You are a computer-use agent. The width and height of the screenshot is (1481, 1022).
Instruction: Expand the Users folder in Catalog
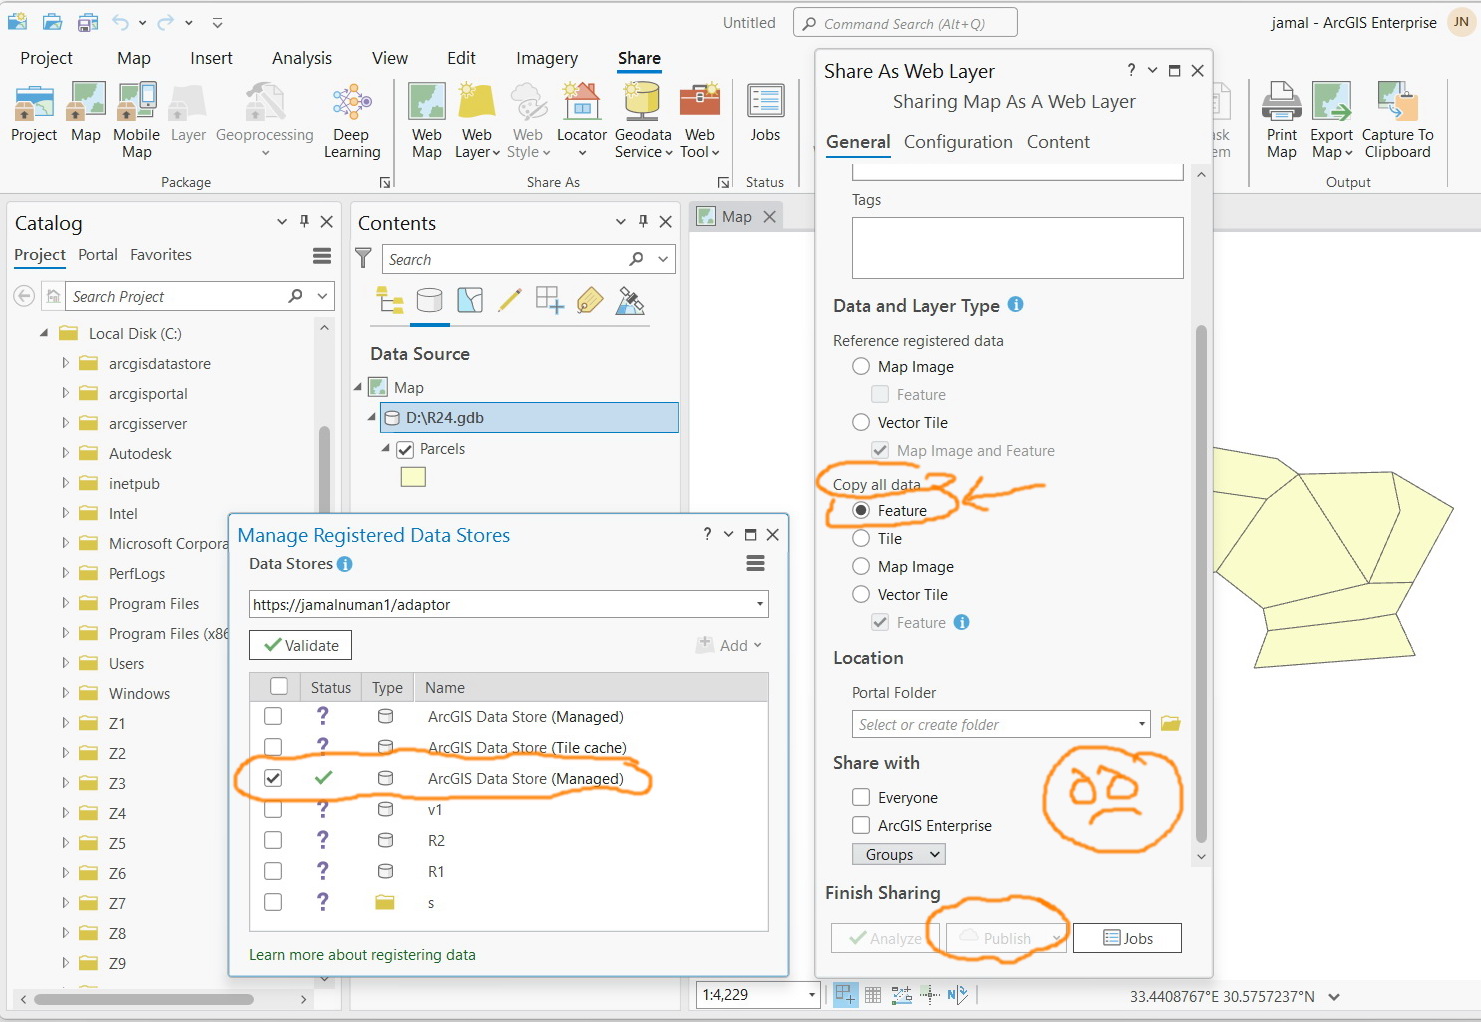pyautogui.click(x=66, y=664)
